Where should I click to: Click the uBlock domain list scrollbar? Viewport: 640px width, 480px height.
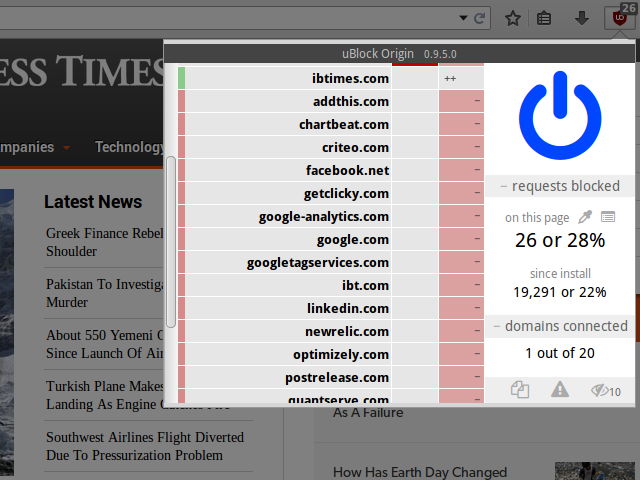(171, 242)
